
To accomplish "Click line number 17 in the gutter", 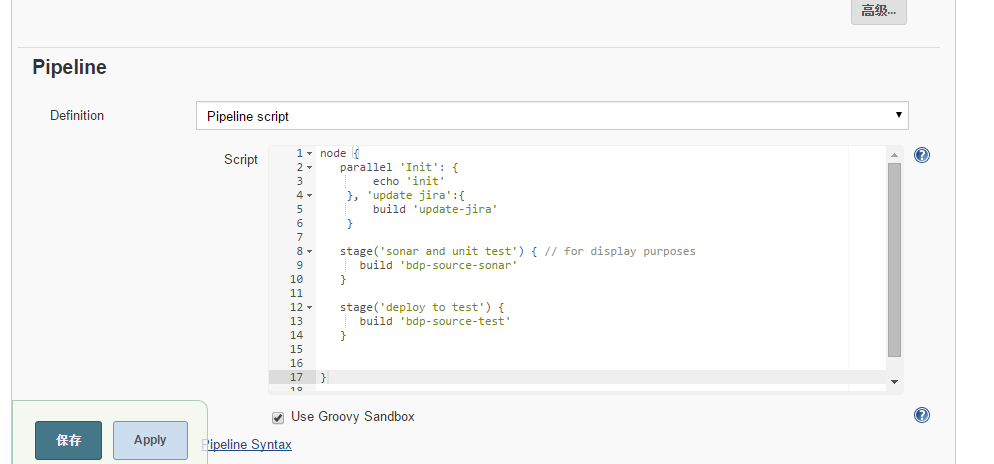I will click(296, 377).
